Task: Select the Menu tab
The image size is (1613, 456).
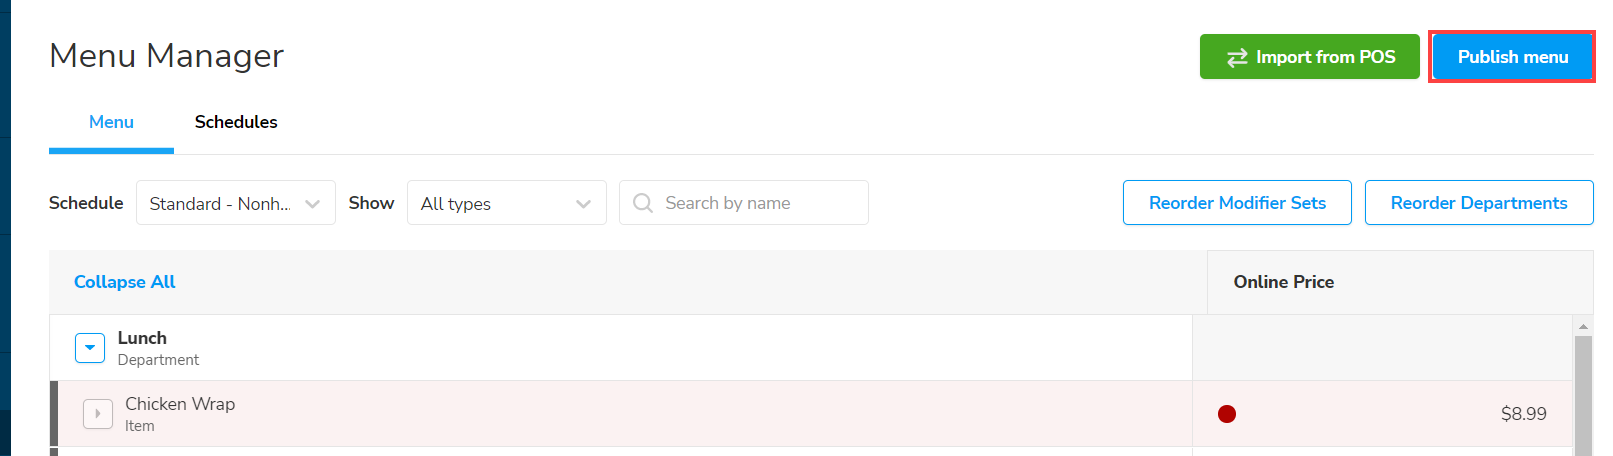Action: (111, 122)
